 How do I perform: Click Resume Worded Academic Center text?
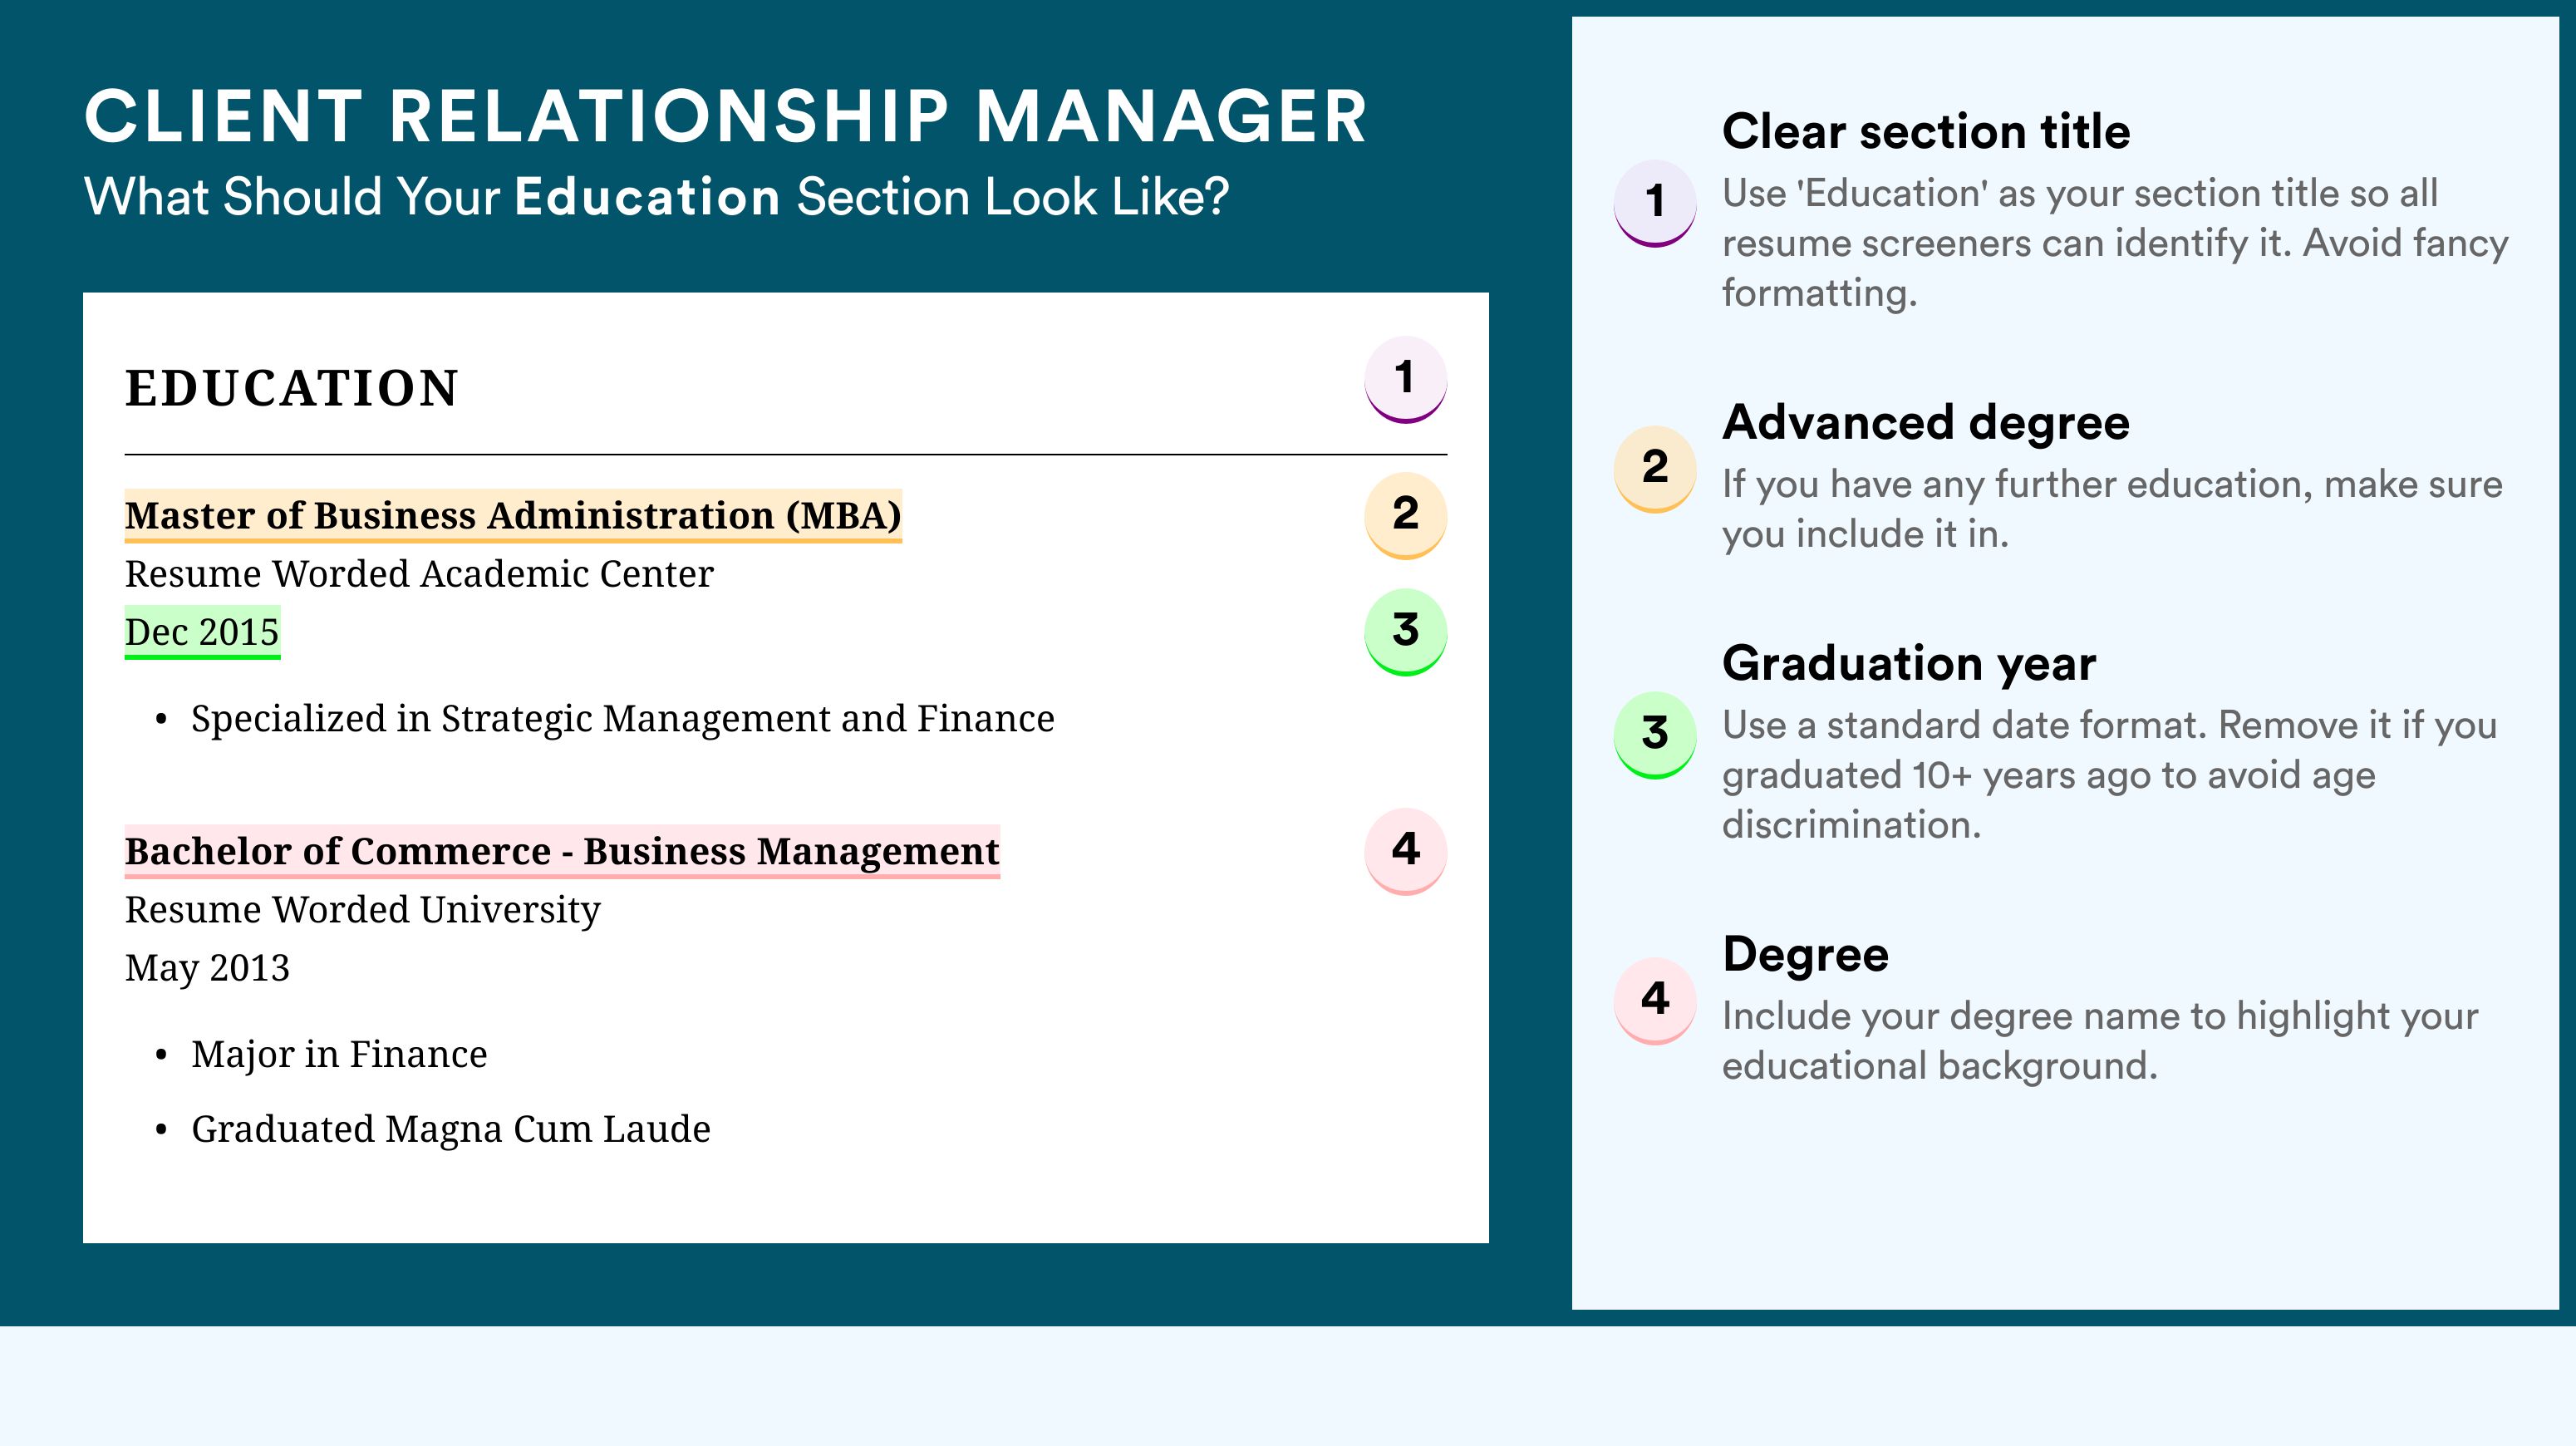click(419, 574)
